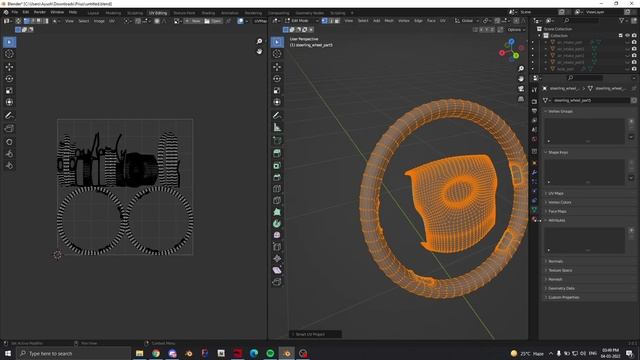Enable vertex select mode in the 3D viewport
Screen dimensions: 640x360
(x=324, y=20)
